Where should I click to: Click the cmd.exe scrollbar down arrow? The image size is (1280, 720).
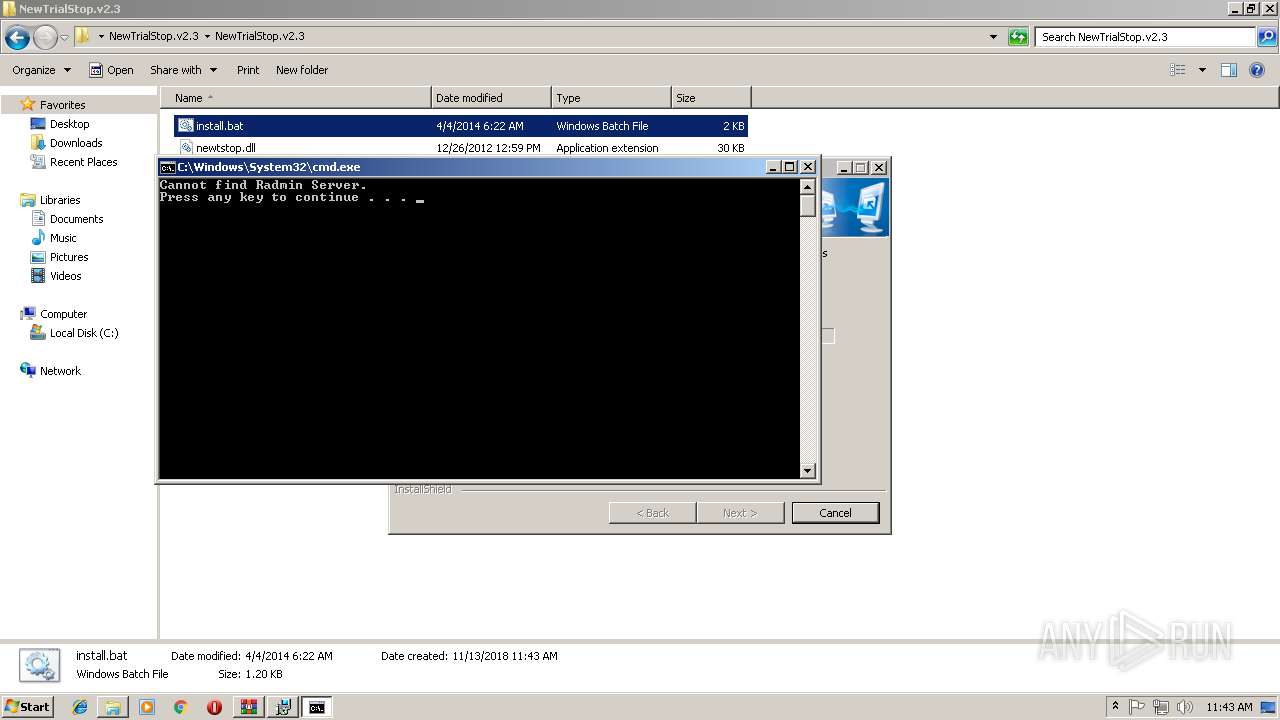click(x=808, y=471)
